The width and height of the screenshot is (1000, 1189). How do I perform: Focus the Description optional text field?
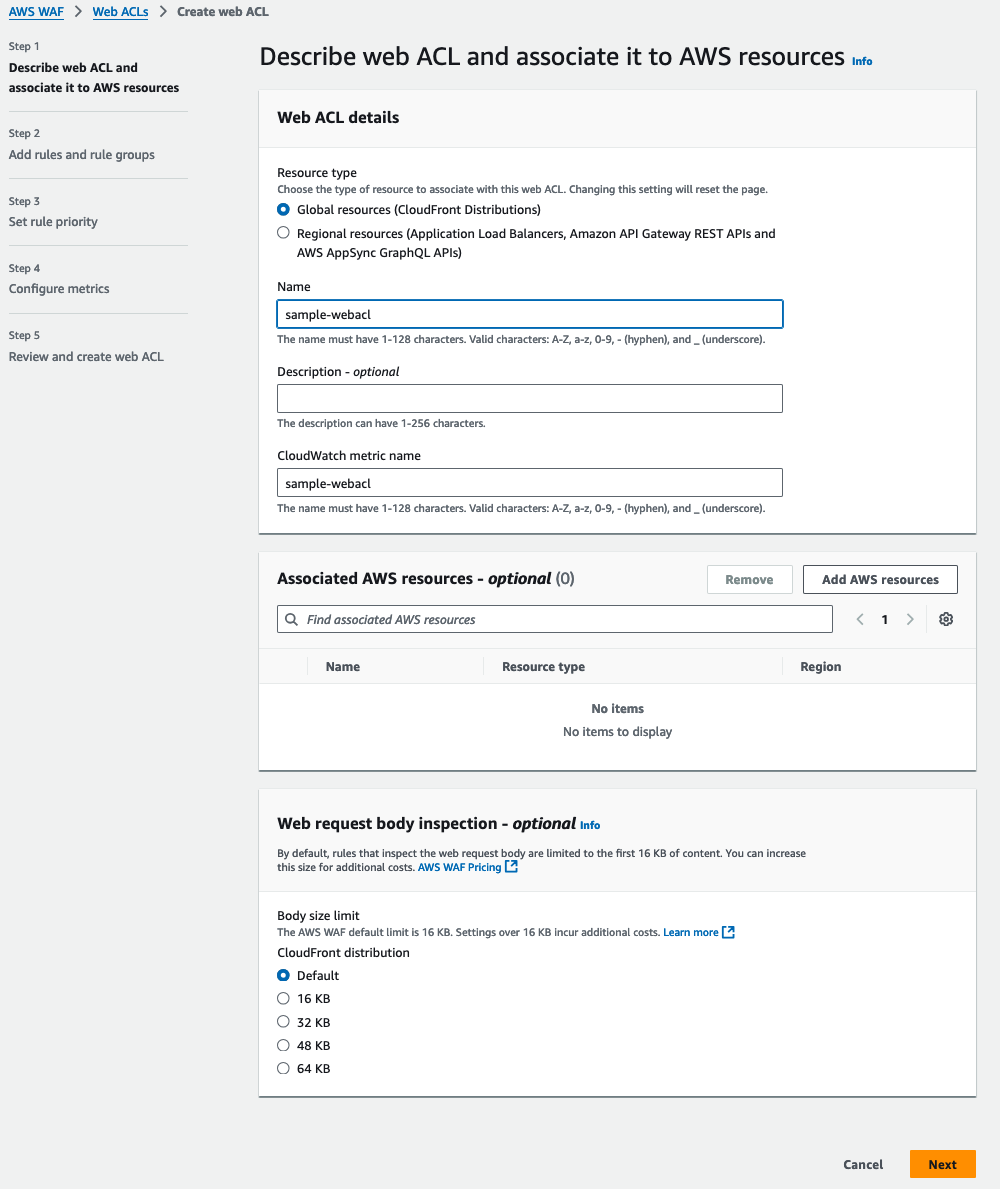(x=529, y=399)
